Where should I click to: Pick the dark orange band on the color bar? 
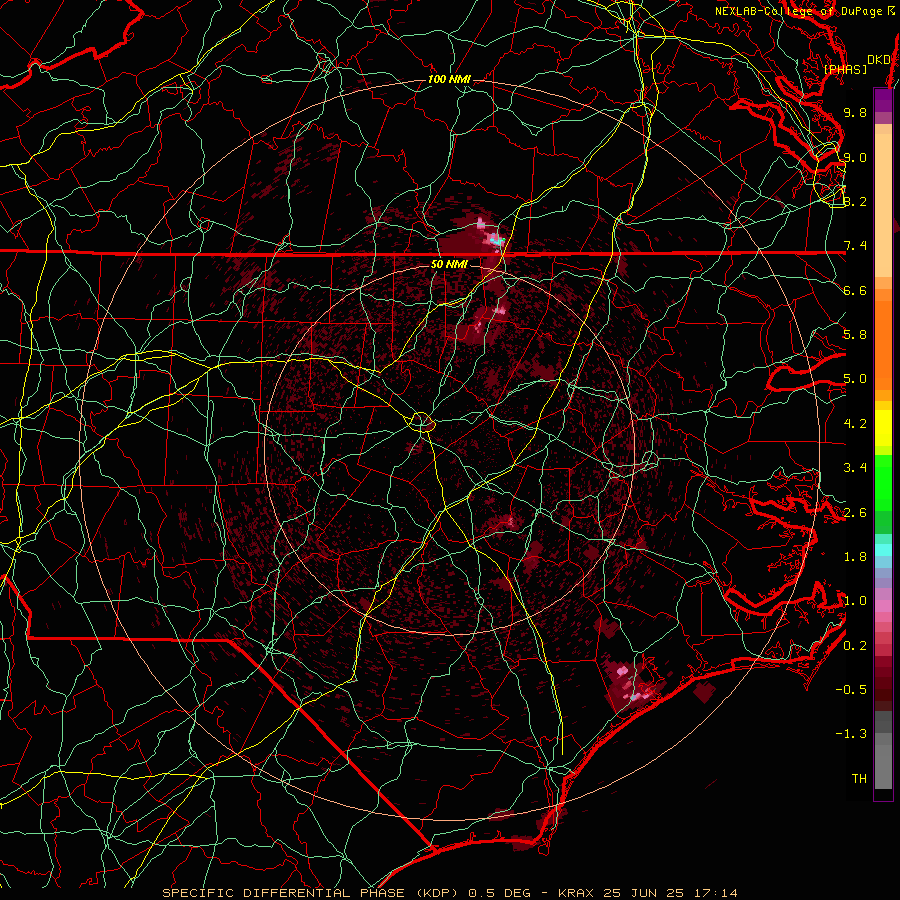883,345
